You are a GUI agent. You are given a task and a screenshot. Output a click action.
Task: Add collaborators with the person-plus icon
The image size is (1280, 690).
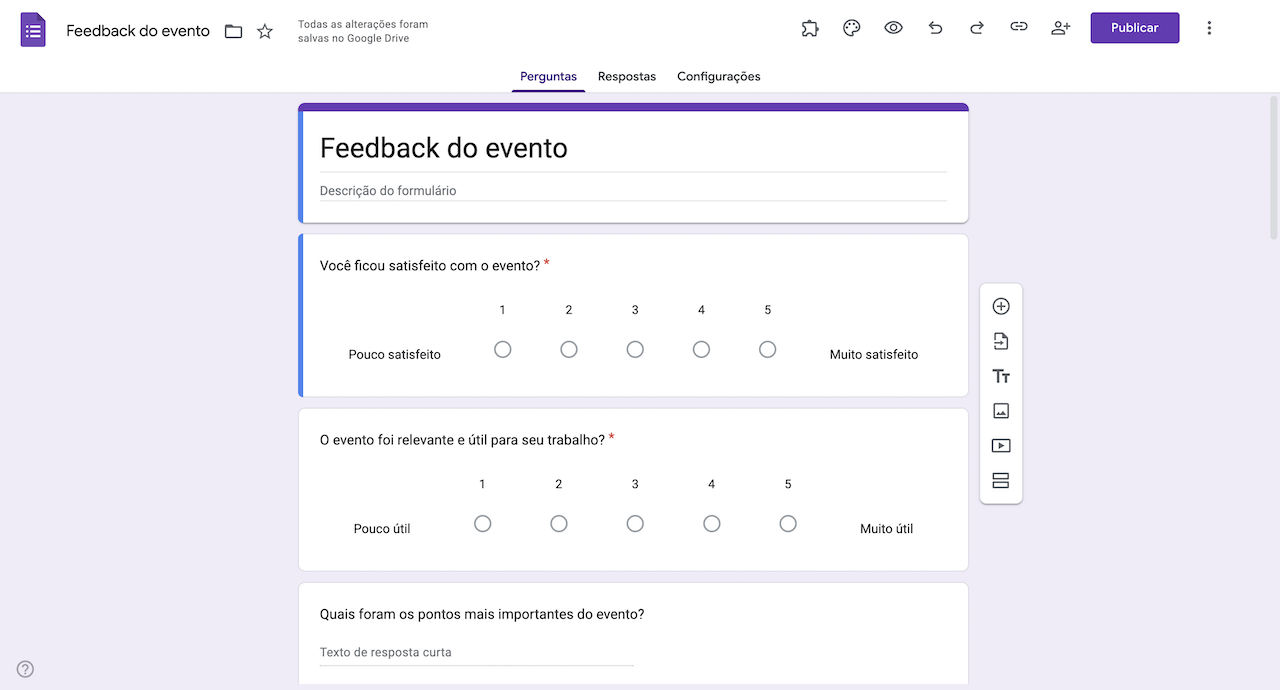1061,28
